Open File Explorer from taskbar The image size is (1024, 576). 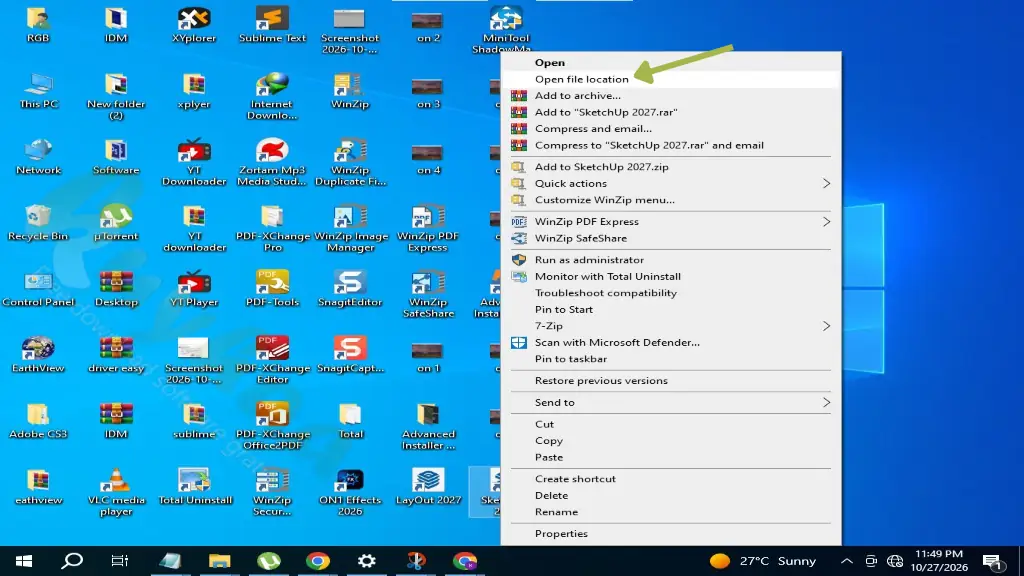(219, 561)
